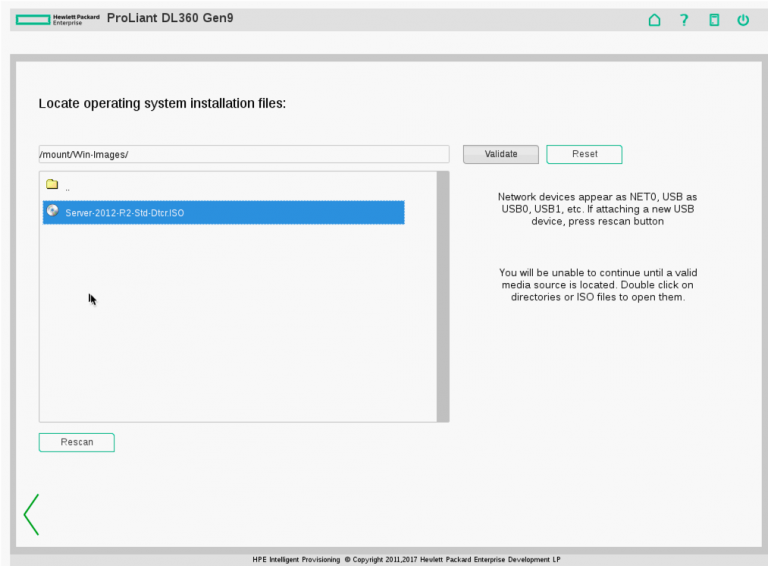The height and width of the screenshot is (566, 768).
Task: Select the parent directory '..' entry
Action: click(68, 188)
